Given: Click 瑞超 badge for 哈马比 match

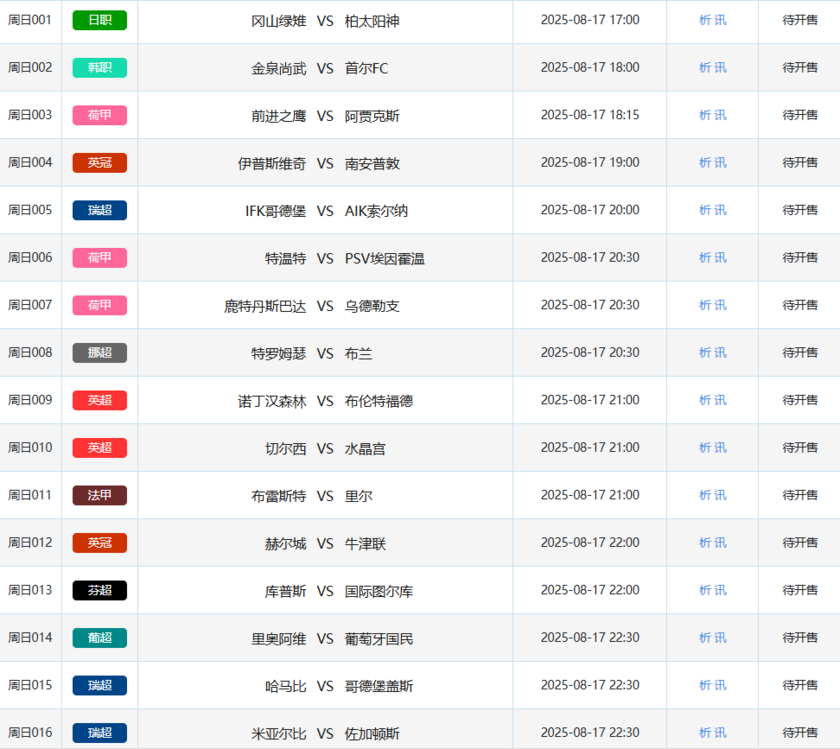Looking at the screenshot, I should click(x=99, y=685).
